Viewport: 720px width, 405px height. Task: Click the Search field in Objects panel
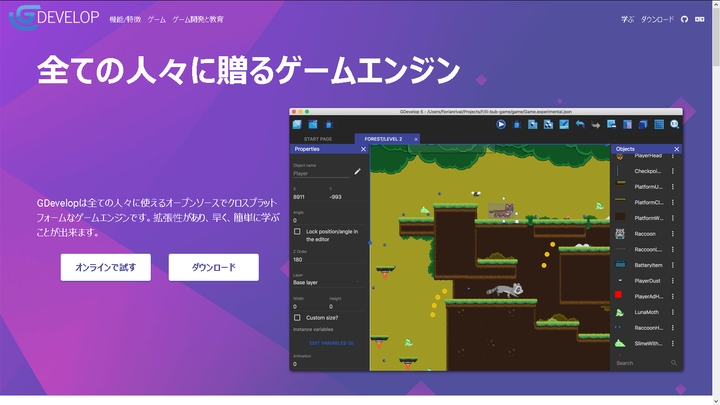pos(641,363)
